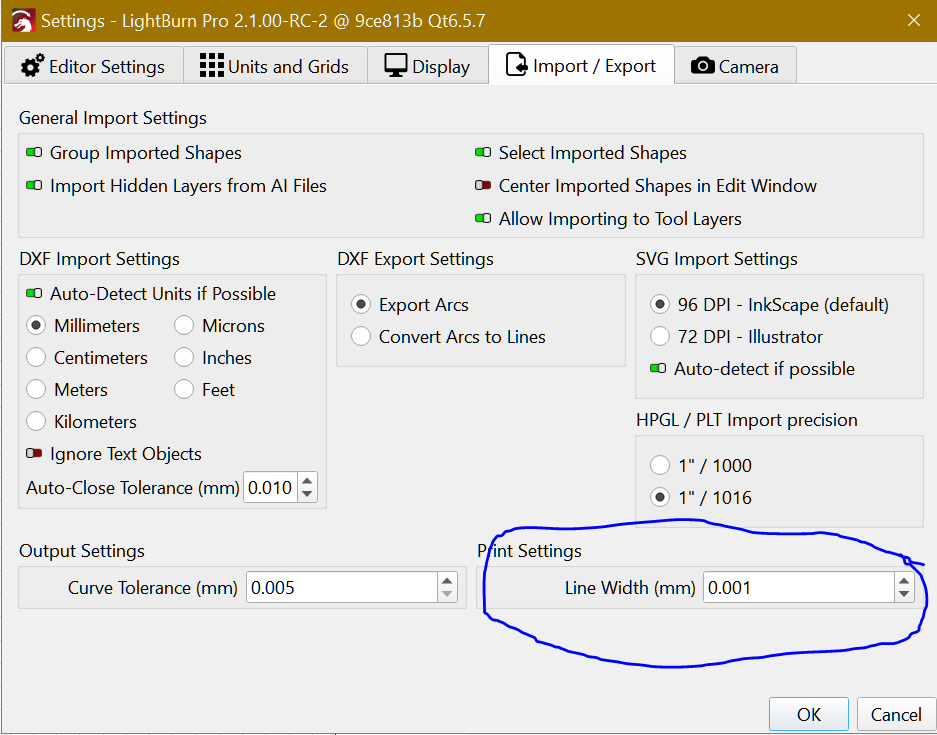
Task: Turn on Ignore Text Objects
Action: [35, 454]
